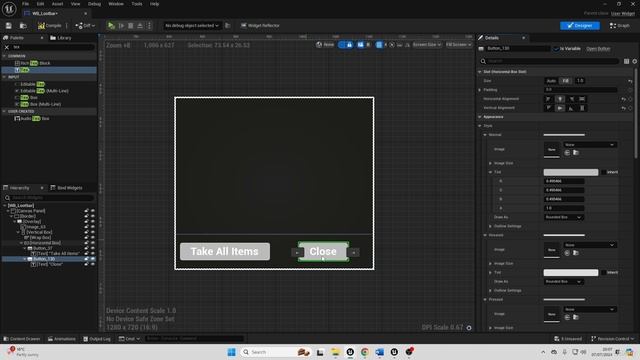Open the Edit menu

coord(40,4)
